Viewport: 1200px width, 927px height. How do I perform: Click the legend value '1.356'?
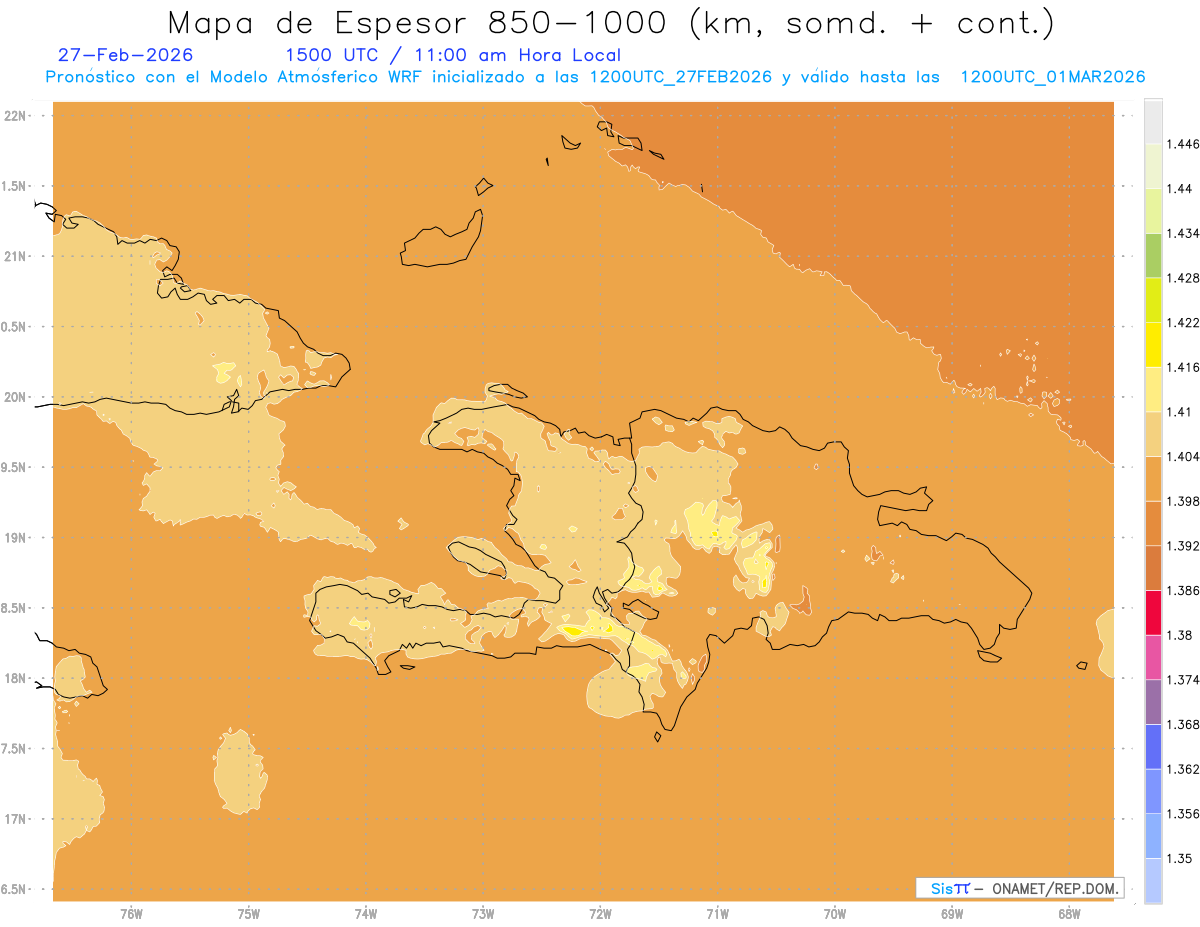point(1182,813)
